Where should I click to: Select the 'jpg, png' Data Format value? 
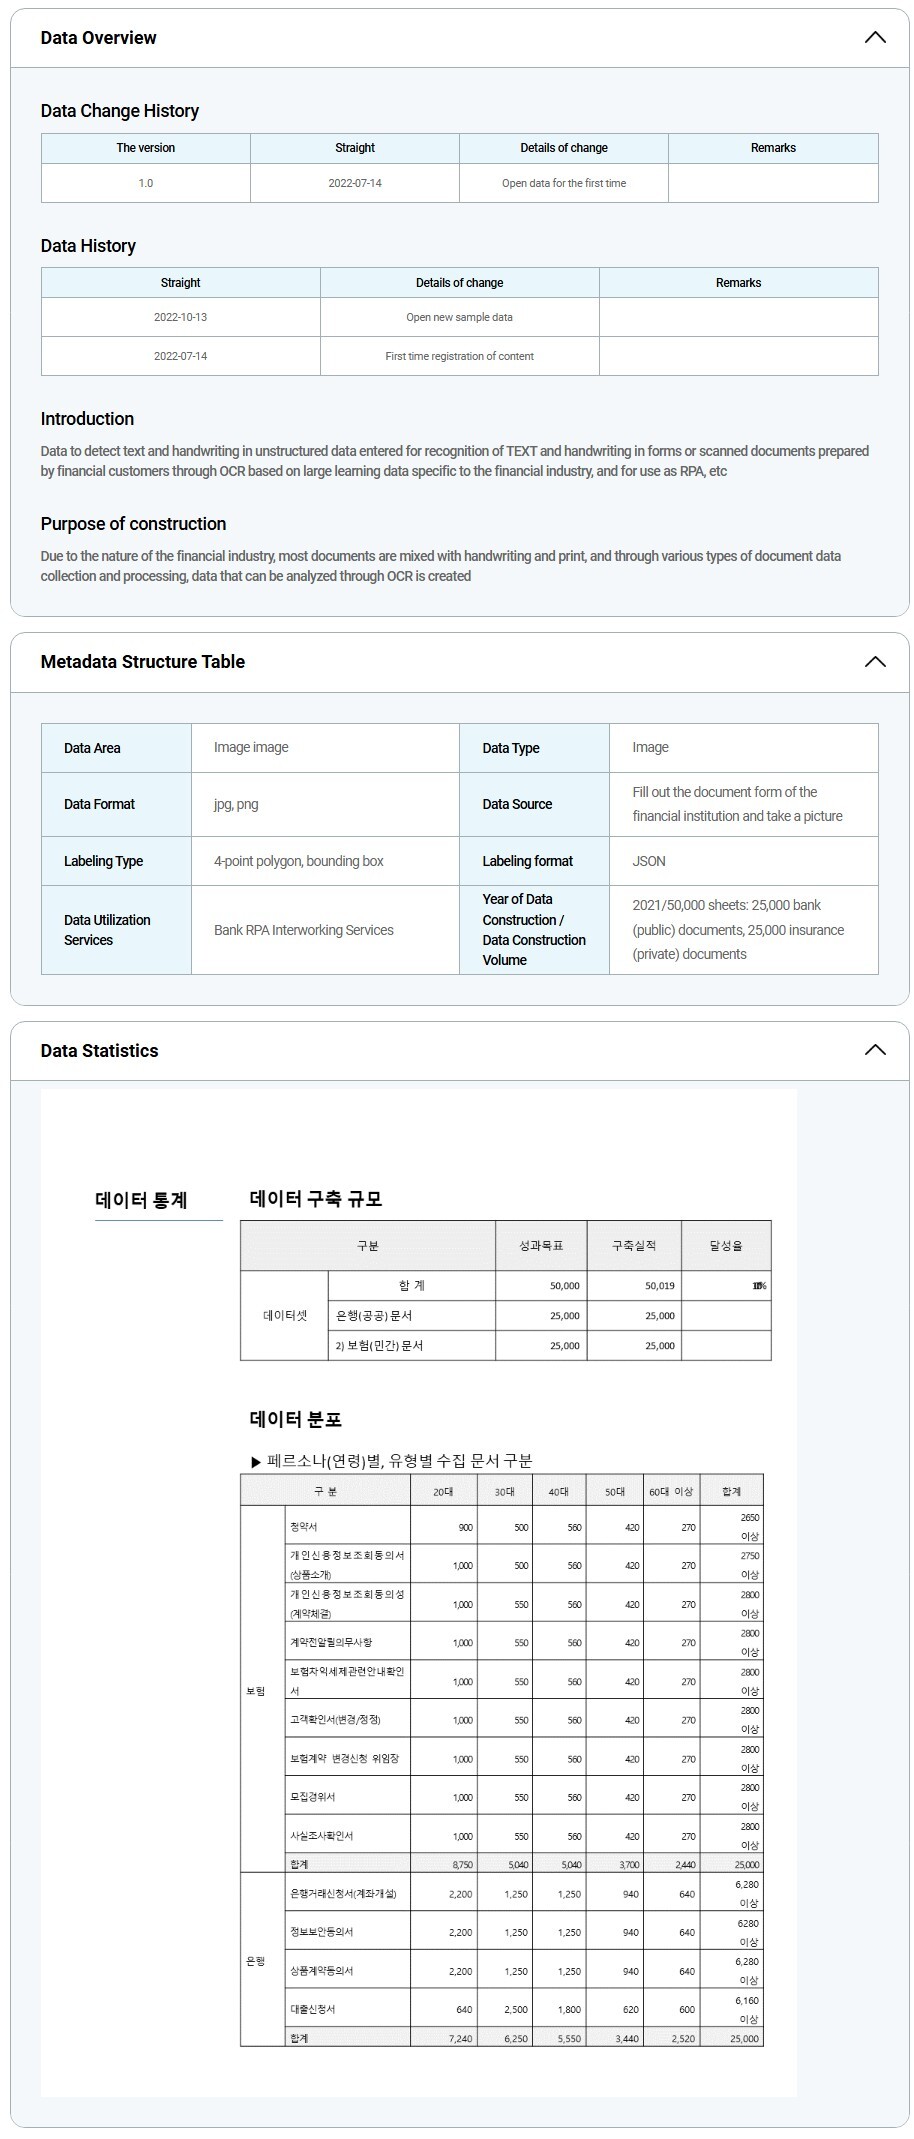pyautogui.click(x=236, y=804)
